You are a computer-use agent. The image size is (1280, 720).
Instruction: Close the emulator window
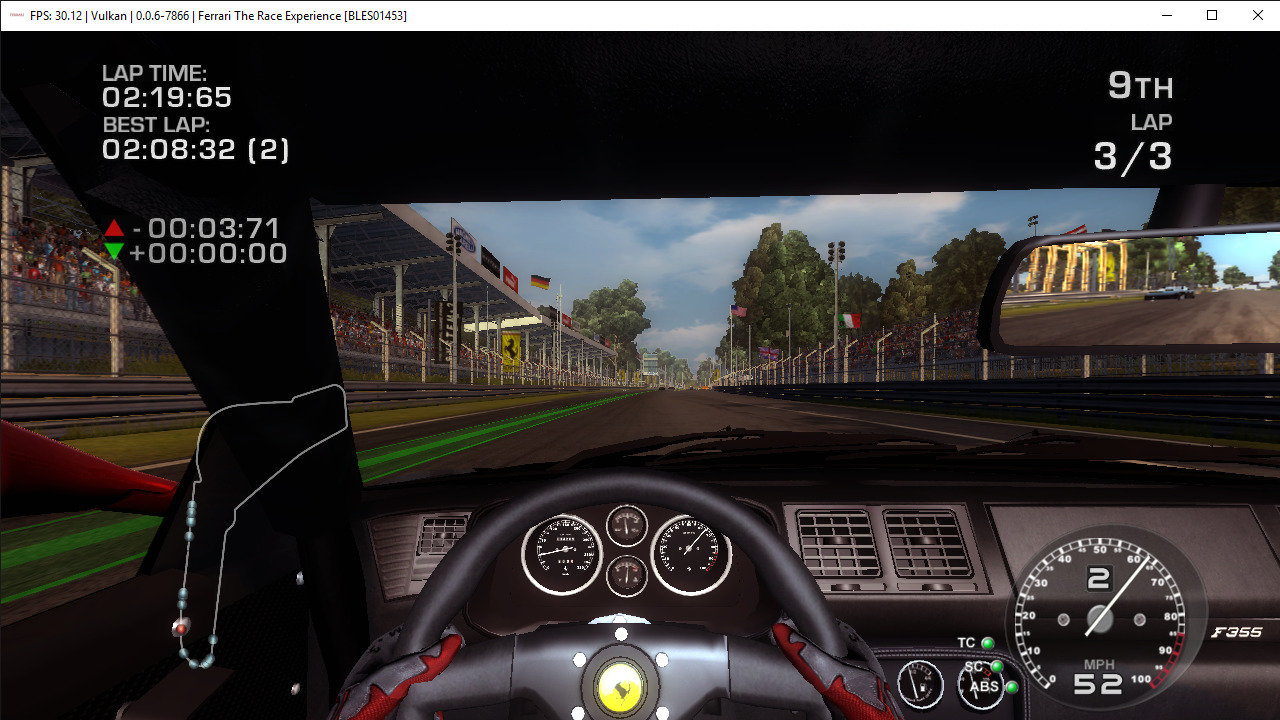(1258, 15)
